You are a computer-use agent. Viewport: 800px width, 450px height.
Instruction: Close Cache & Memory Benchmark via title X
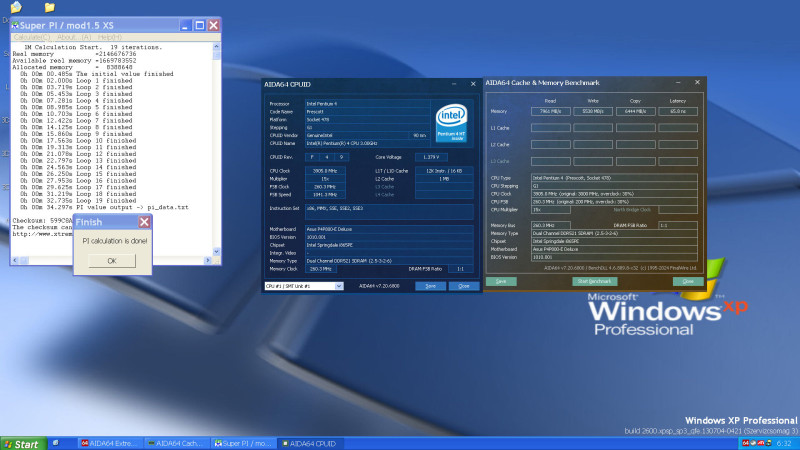pos(697,83)
